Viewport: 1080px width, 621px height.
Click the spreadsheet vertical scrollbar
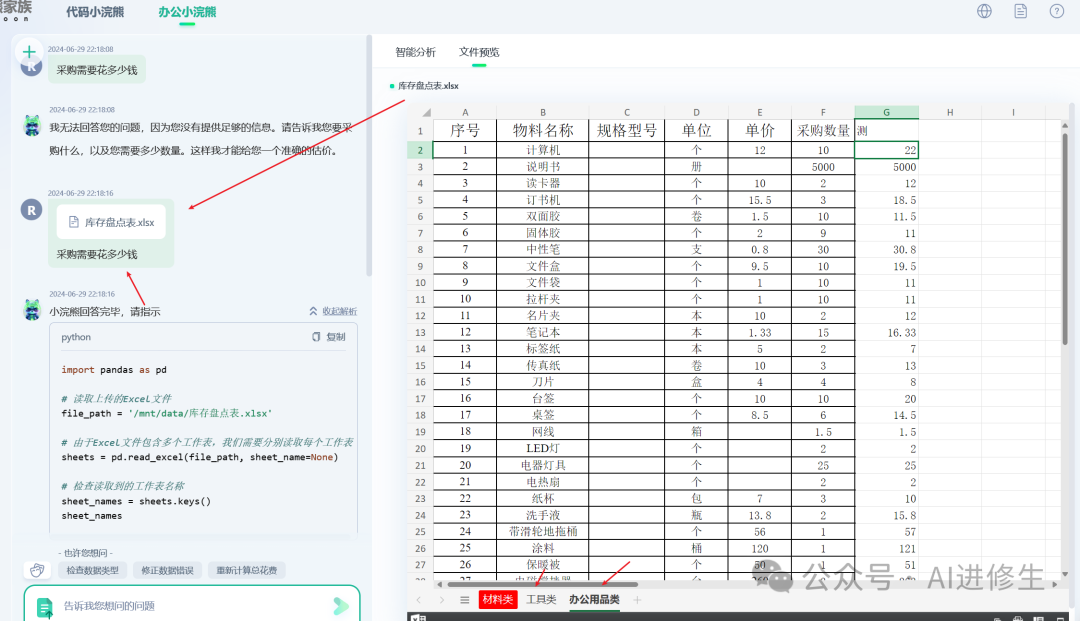point(1065,238)
